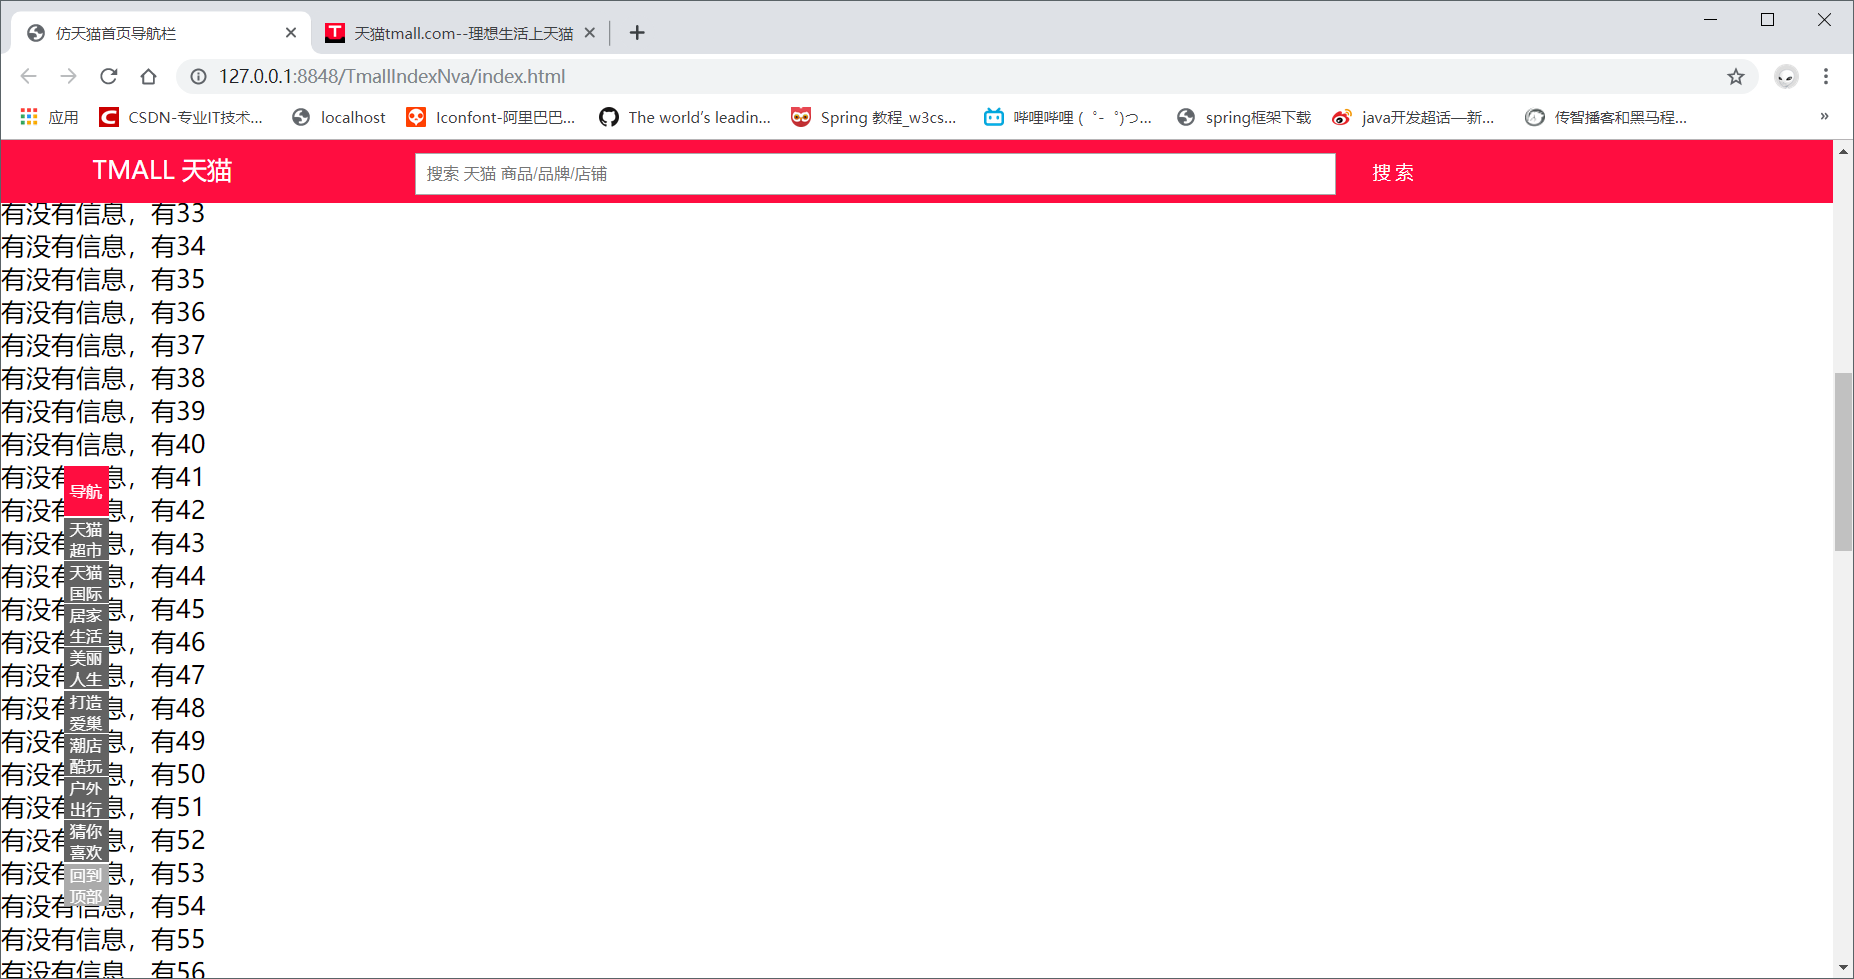
Task: Click the scrollbar up arrow
Action: (x=1843, y=151)
